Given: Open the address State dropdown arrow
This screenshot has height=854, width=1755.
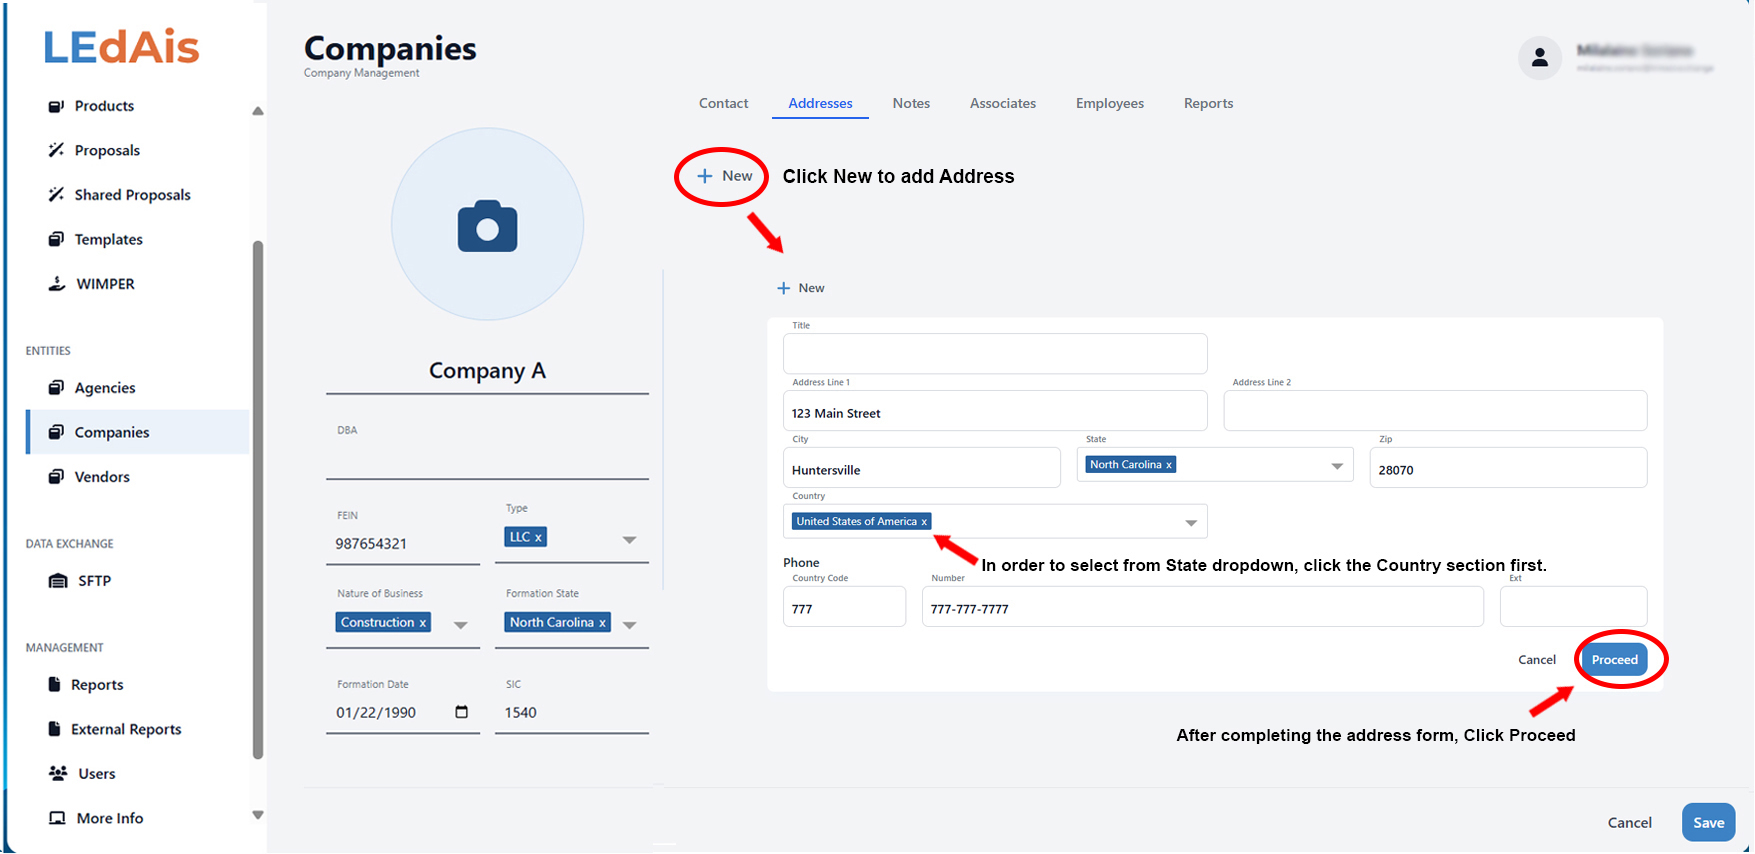Looking at the screenshot, I should point(1337,467).
